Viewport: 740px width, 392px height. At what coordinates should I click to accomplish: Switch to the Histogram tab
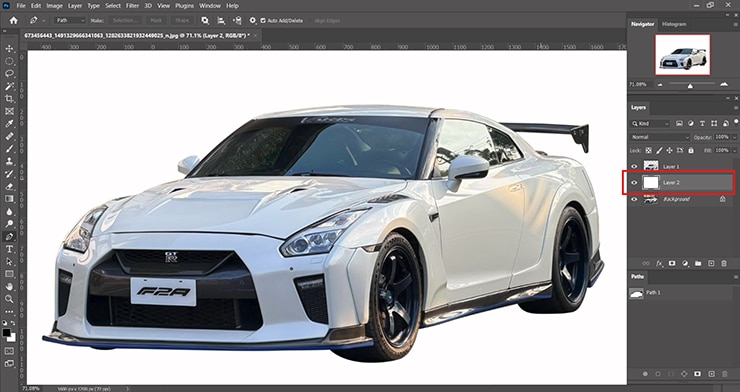(674, 24)
